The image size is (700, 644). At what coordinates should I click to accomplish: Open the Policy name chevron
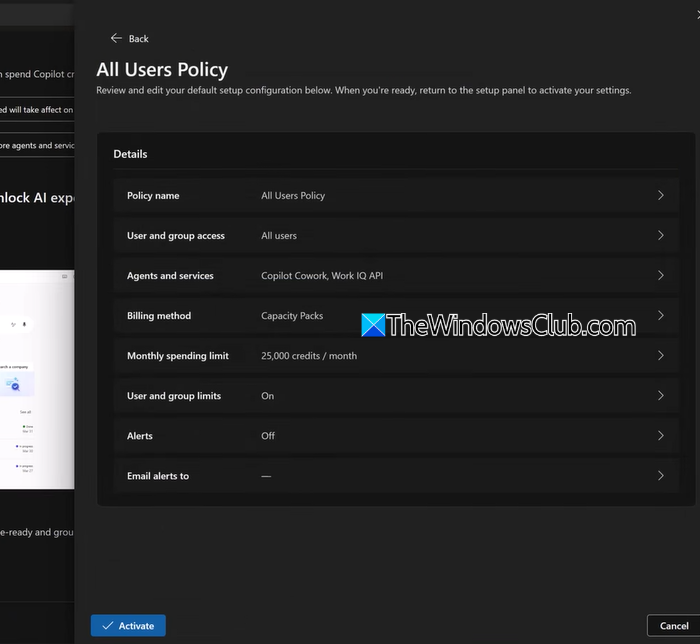[661, 195]
